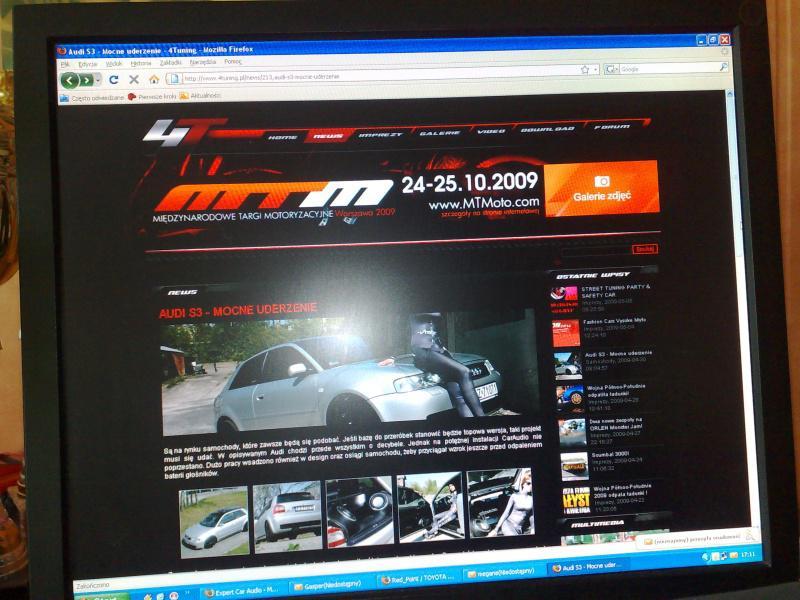Switch to Expert Car Audio taskbar window

pyautogui.click(x=242, y=592)
